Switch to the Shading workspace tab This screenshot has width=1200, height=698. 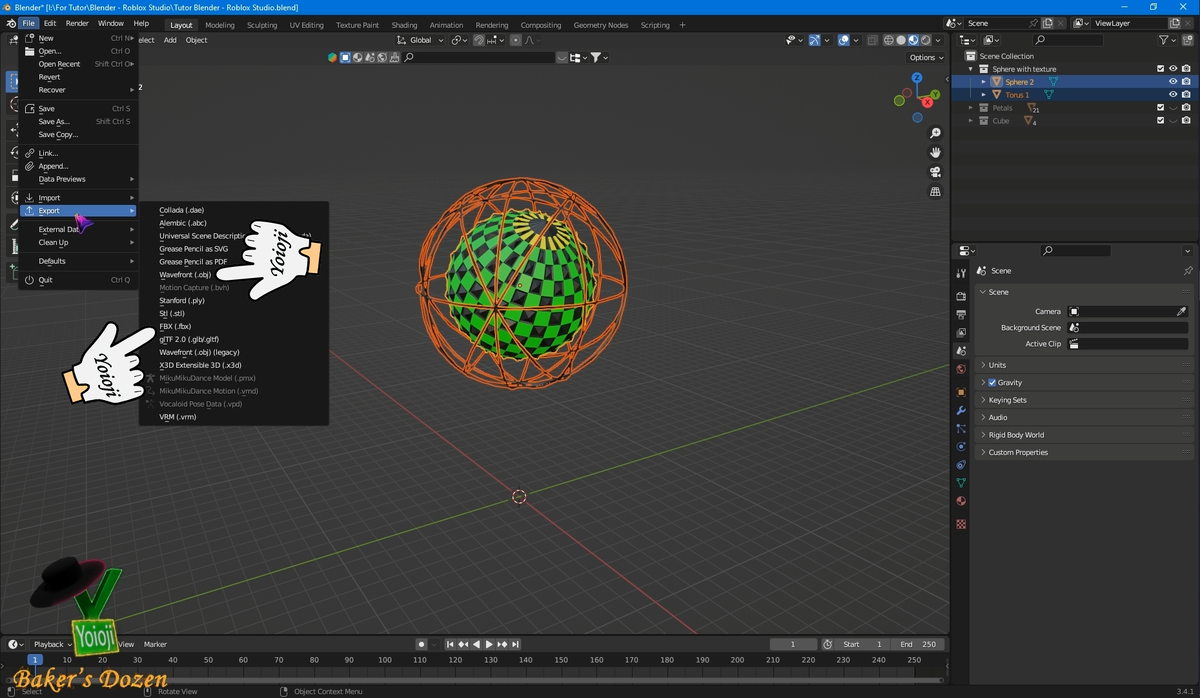pyautogui.click(x=404, y=25)
